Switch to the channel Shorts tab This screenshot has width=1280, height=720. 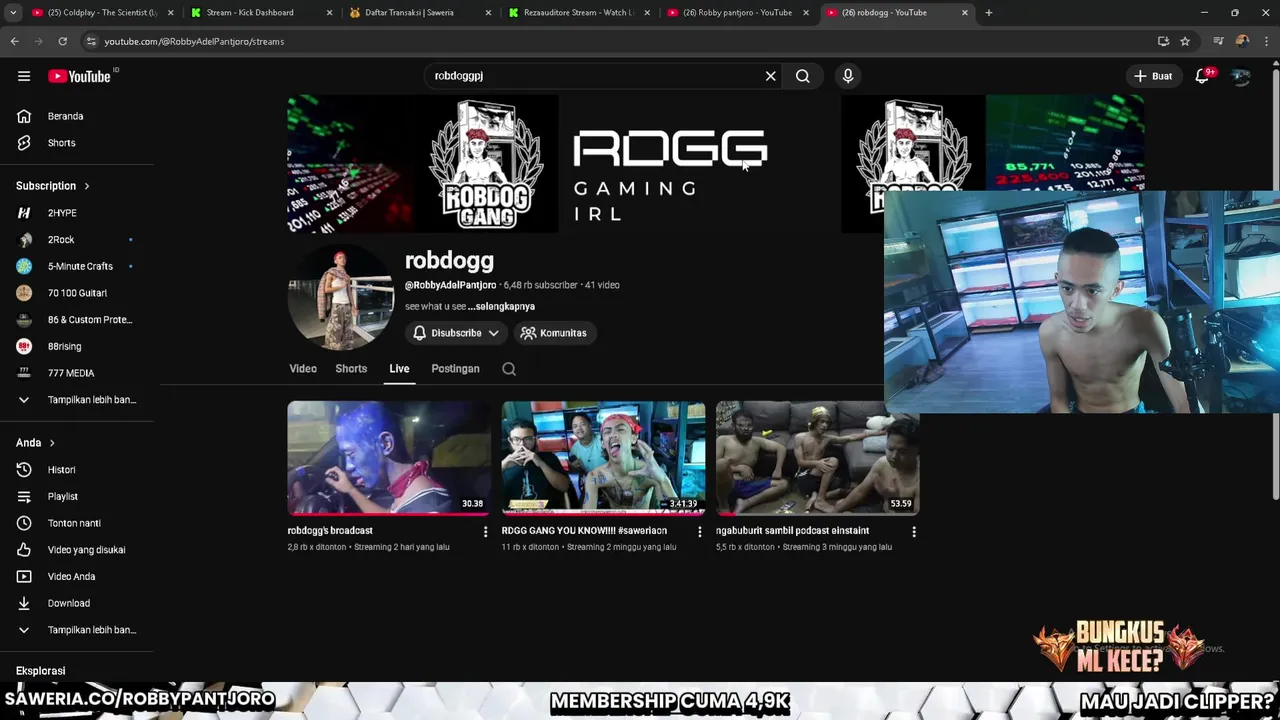pos(351,369)
